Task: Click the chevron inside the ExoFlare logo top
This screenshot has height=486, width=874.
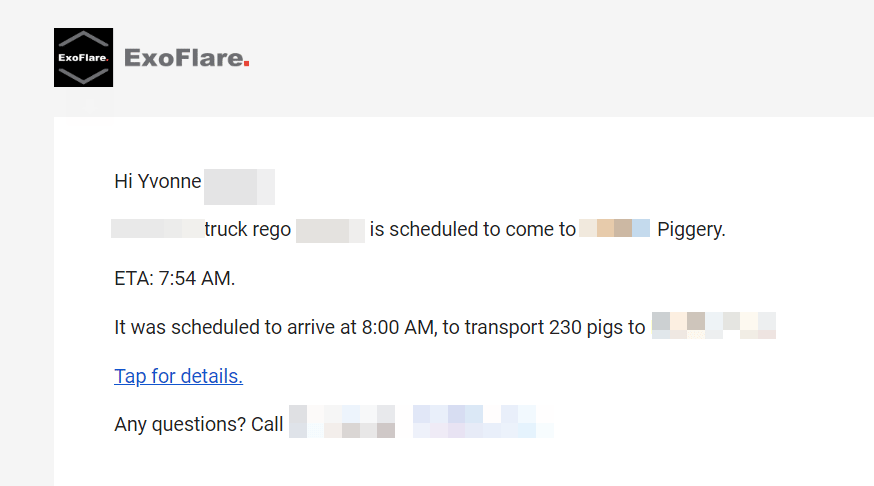Action: [x=83, y=39]
